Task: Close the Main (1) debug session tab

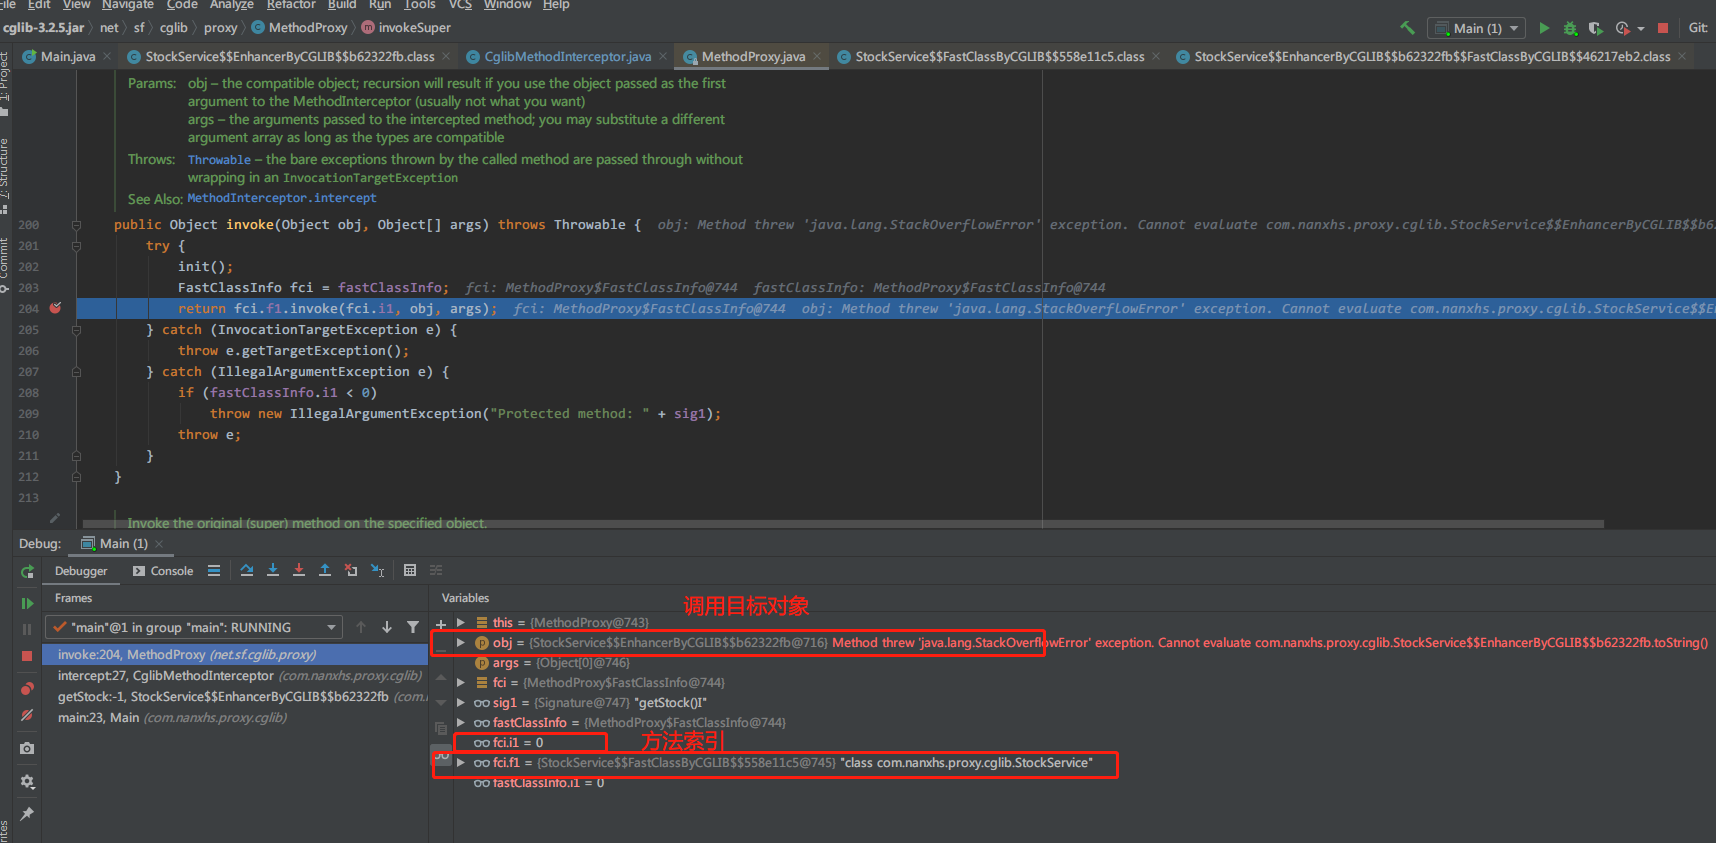Action: tap(159, 544)
